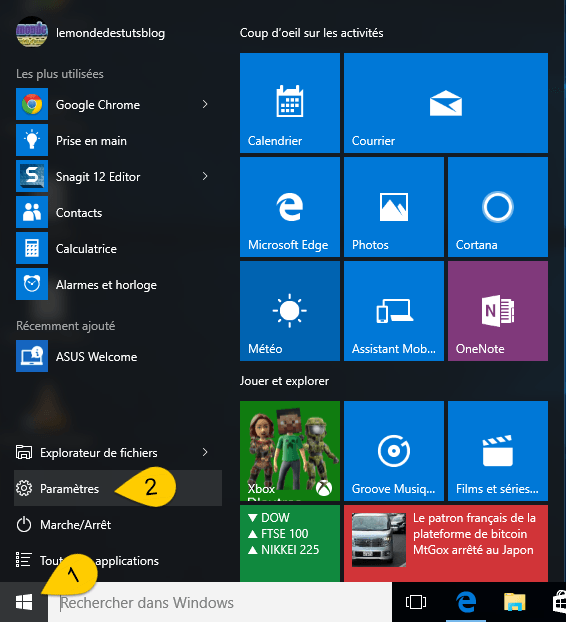
Task: Open the MtGox bitcoin news tile
Action: click(446, 543)
